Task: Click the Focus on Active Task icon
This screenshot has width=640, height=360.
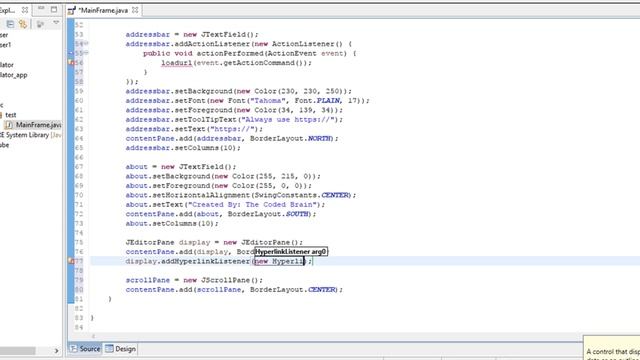Action: point(40,24)
